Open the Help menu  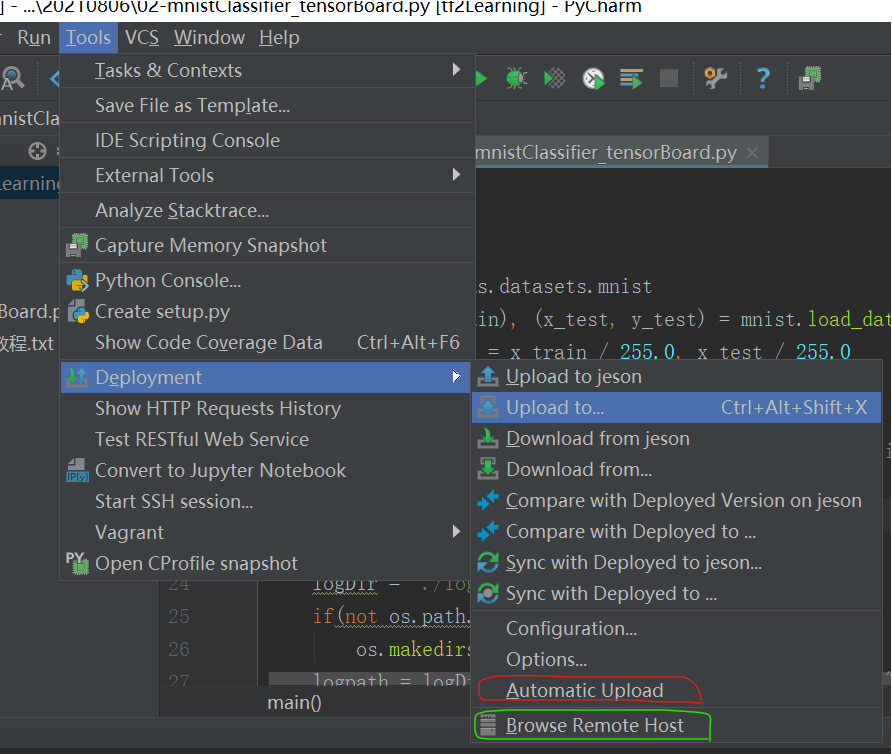point(279,38)
